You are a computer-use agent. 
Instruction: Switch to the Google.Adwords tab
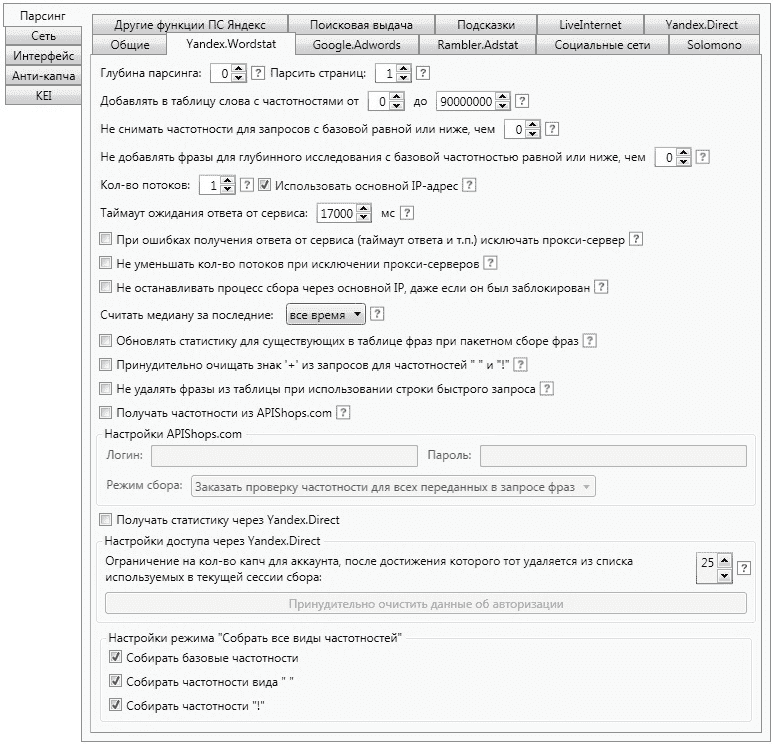point(356,45)
